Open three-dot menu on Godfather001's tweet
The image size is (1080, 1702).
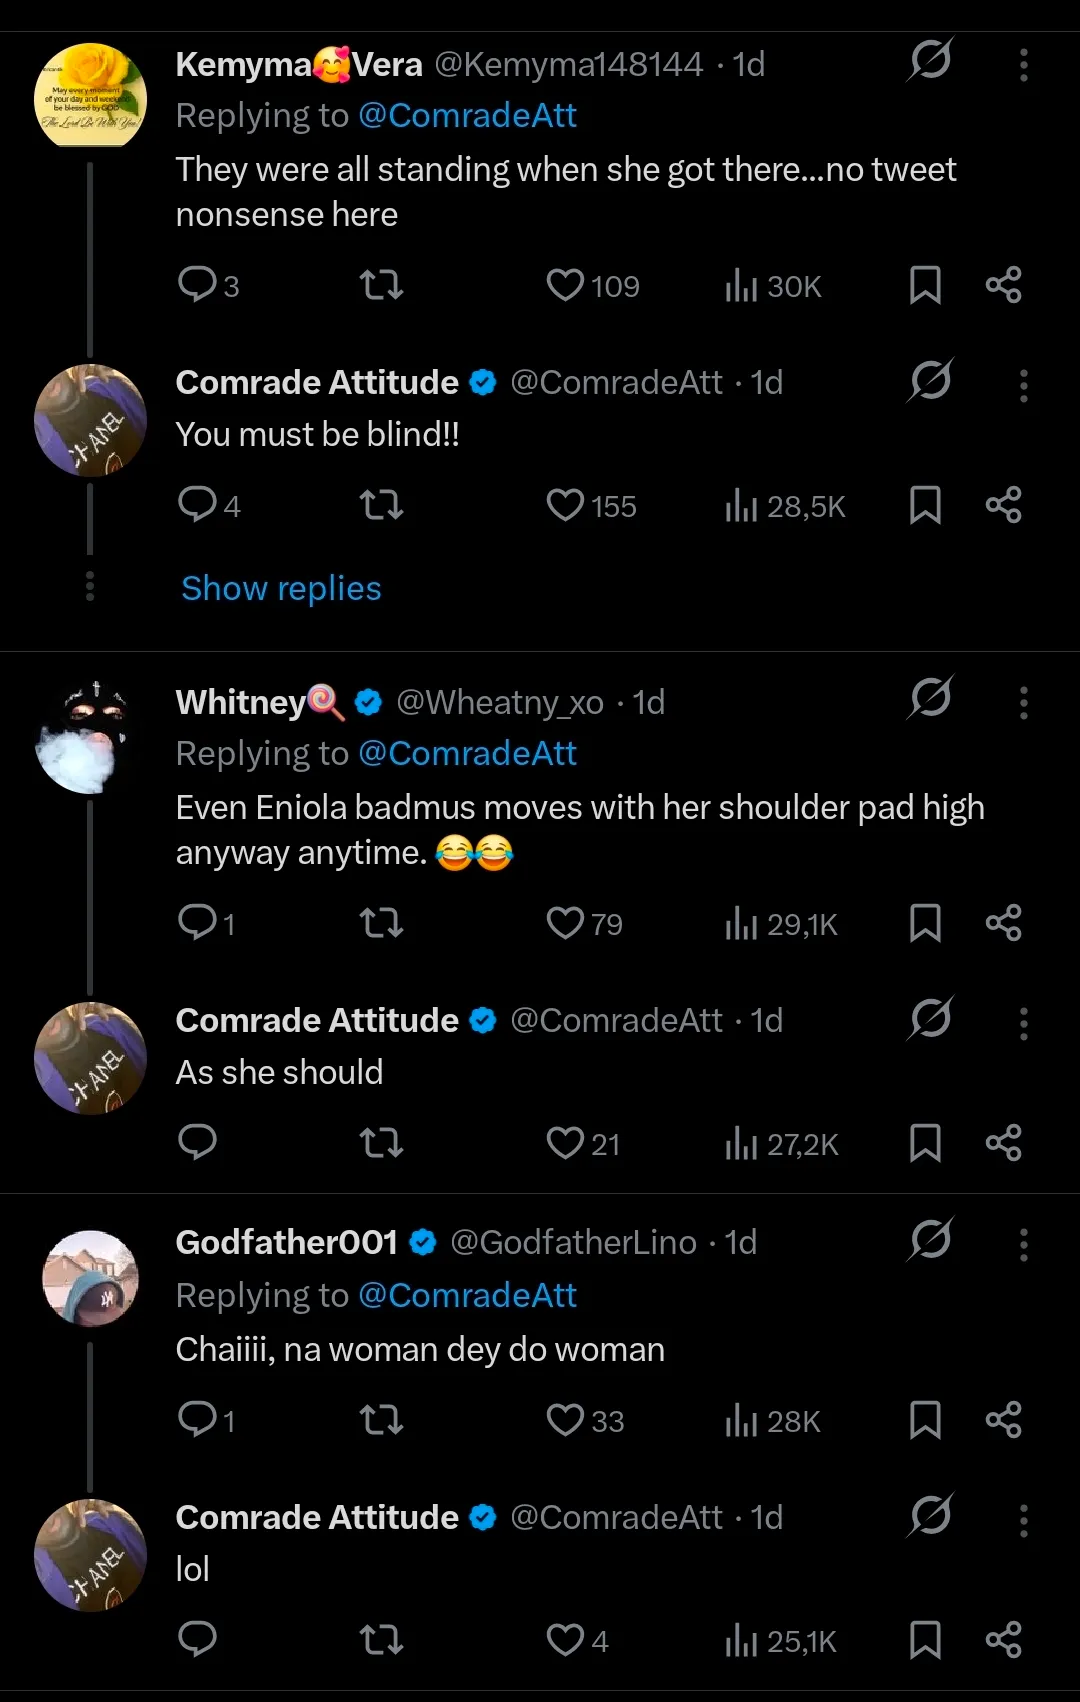[x=1023, y=1244]
